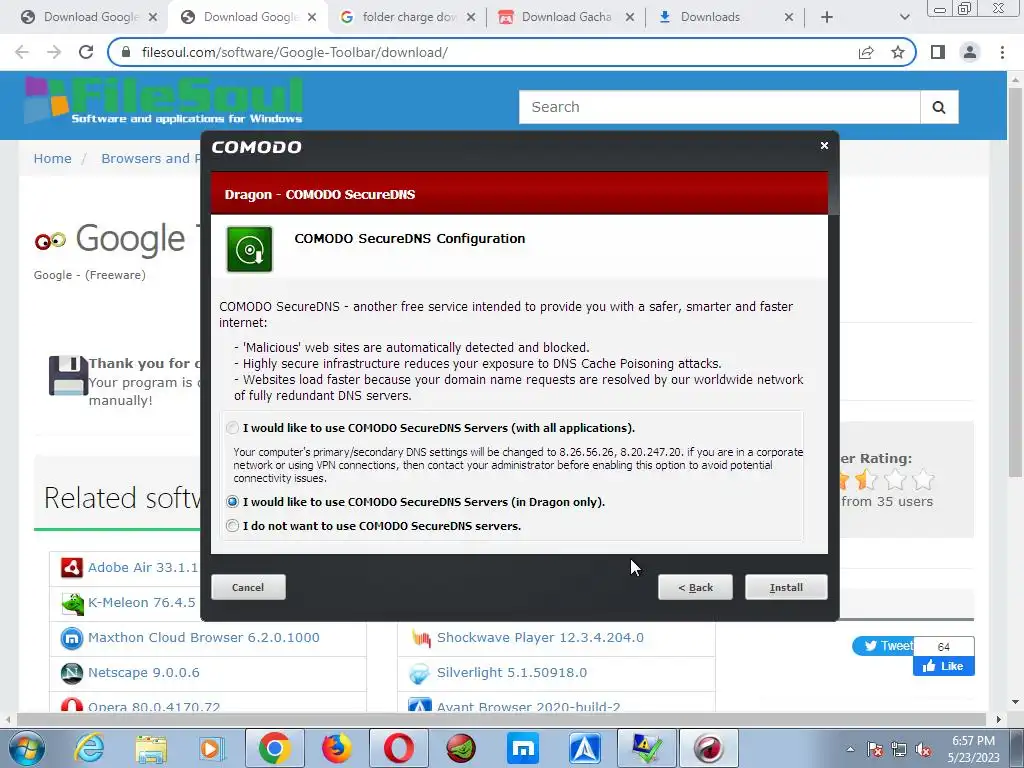Open Windows Start menu
The width and height of the screenshot is (1024, 768).
pos(26,749)
